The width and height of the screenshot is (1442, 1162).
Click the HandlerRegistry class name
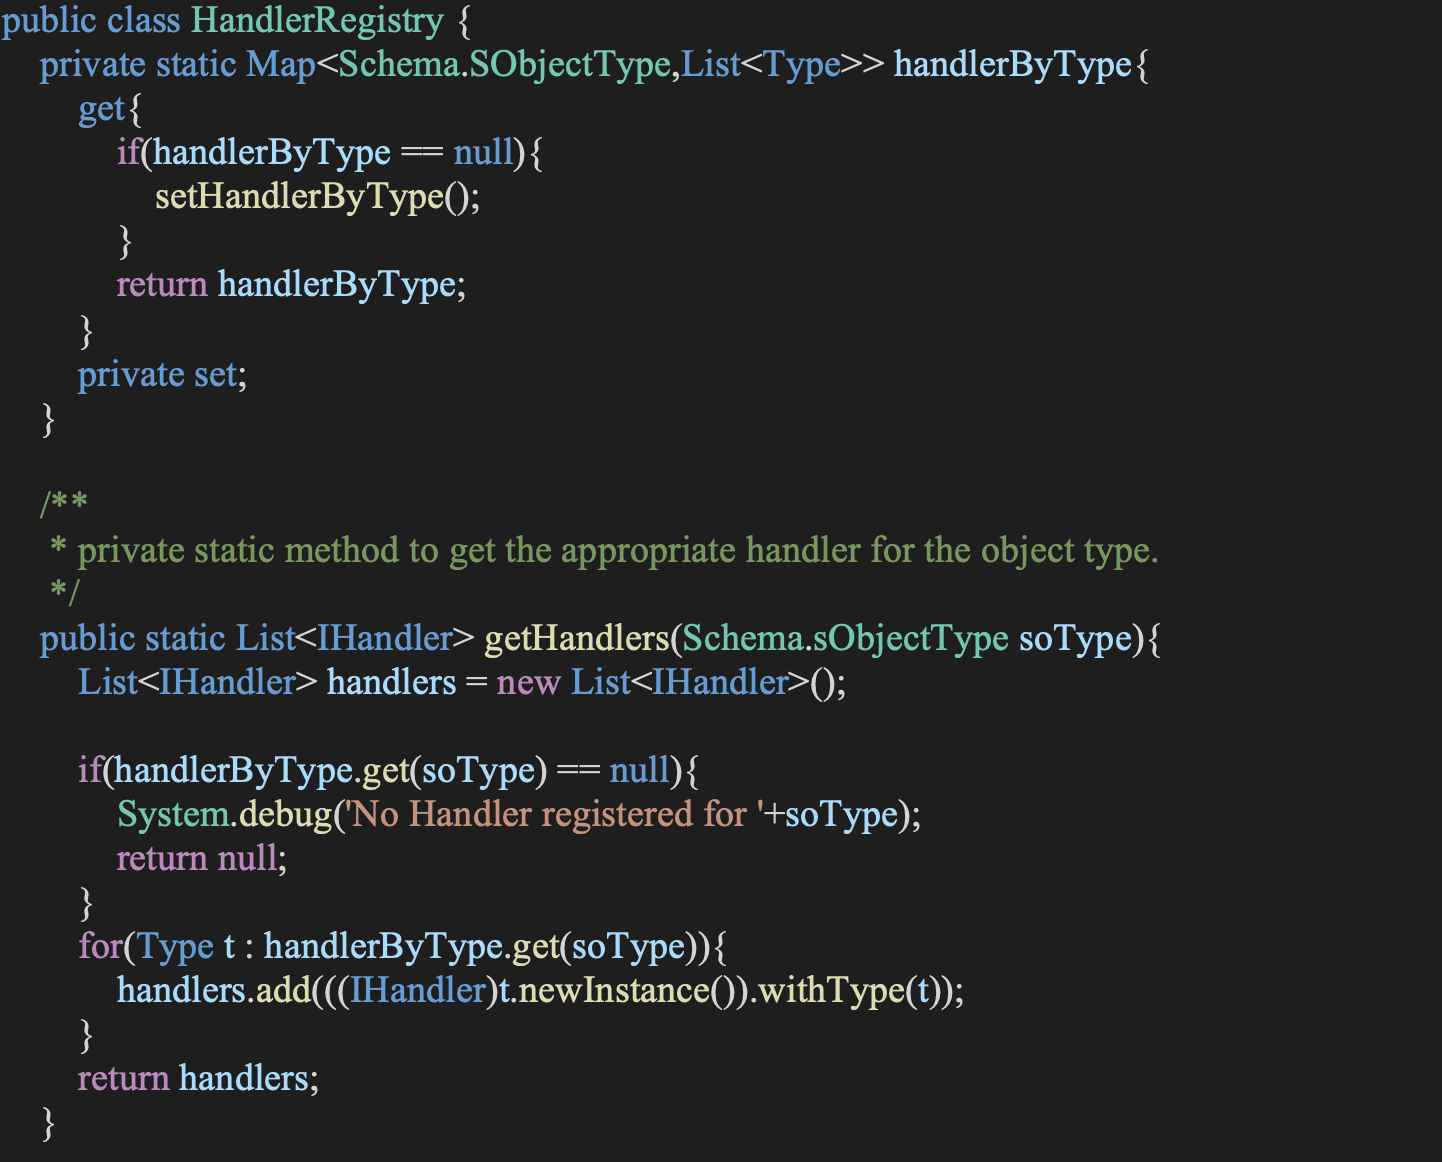click(x=317, y=21)
